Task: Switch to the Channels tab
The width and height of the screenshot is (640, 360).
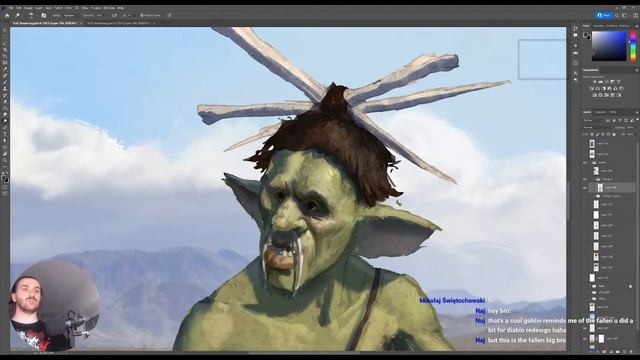Action: pos(600,112)
